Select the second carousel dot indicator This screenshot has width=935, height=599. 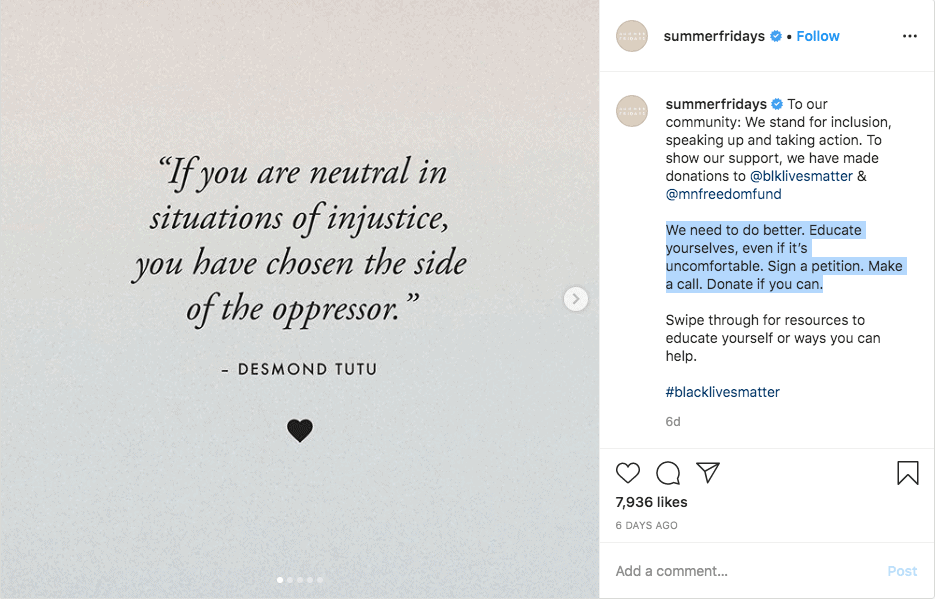[290, 579]
